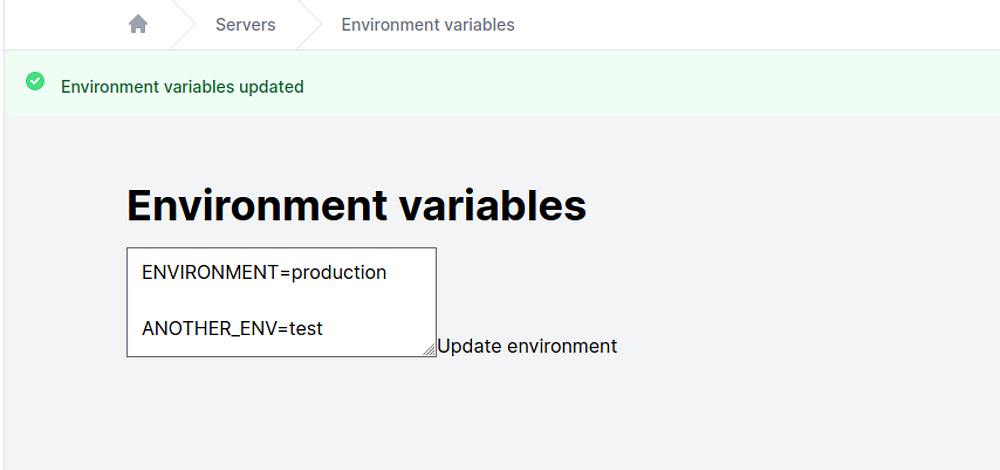Open the Servers breadcrumb link

tap(245, 24)
